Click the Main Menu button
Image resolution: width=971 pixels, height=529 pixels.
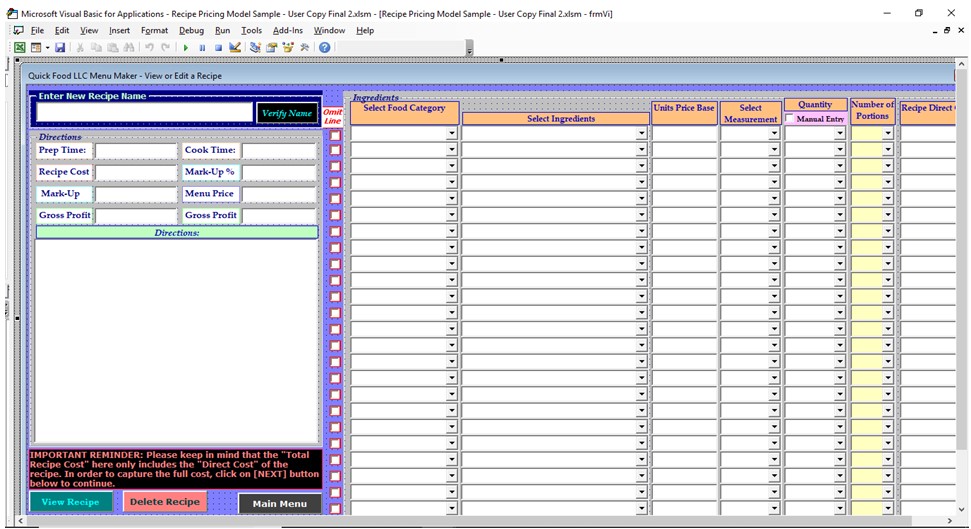[280, 504]
